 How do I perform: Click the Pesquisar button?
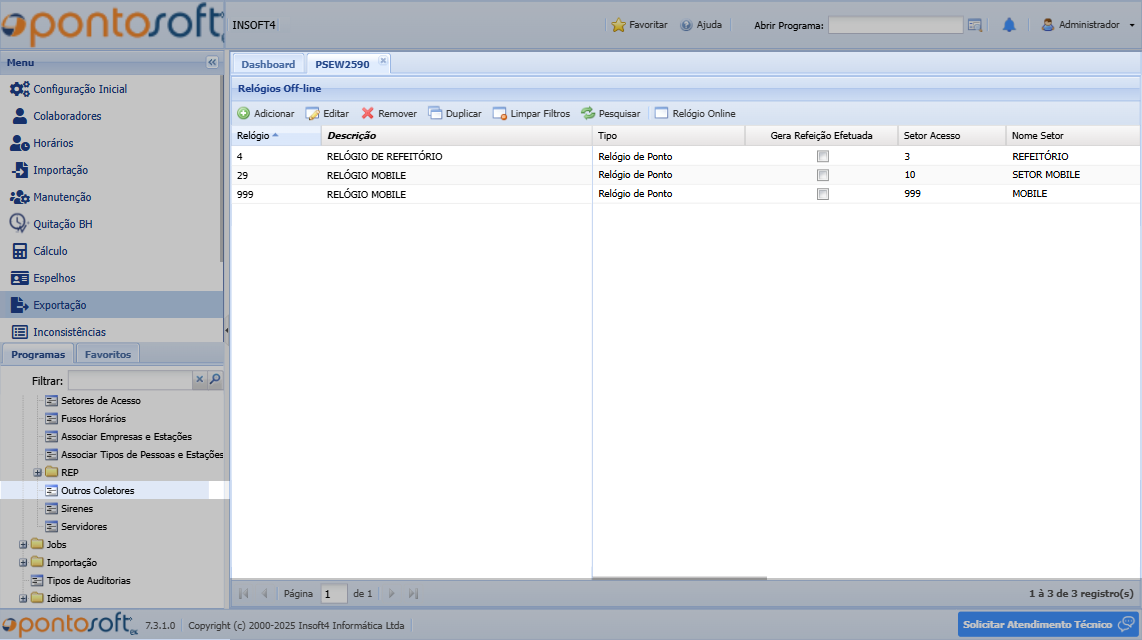[611, 114]
